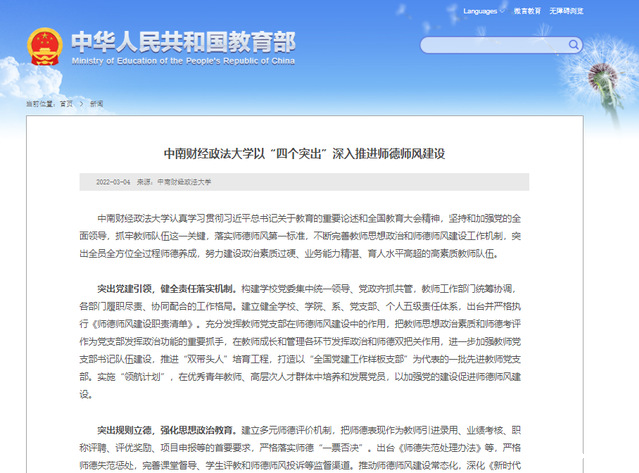The height and width of the screenshot is (473, 639).
Task: Open 新闻 in the breadcrumb
Action: 96,103
